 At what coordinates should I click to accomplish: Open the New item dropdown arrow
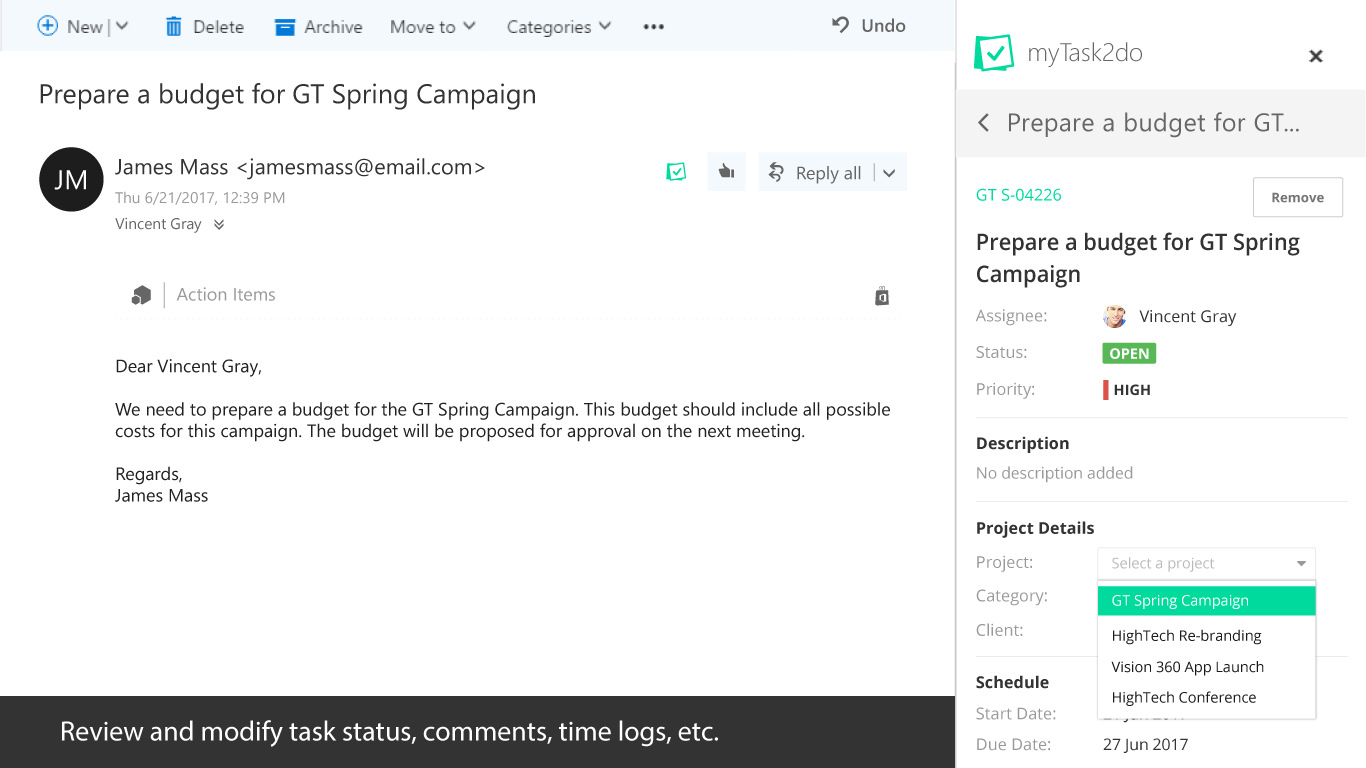click(x=123, y=27)
